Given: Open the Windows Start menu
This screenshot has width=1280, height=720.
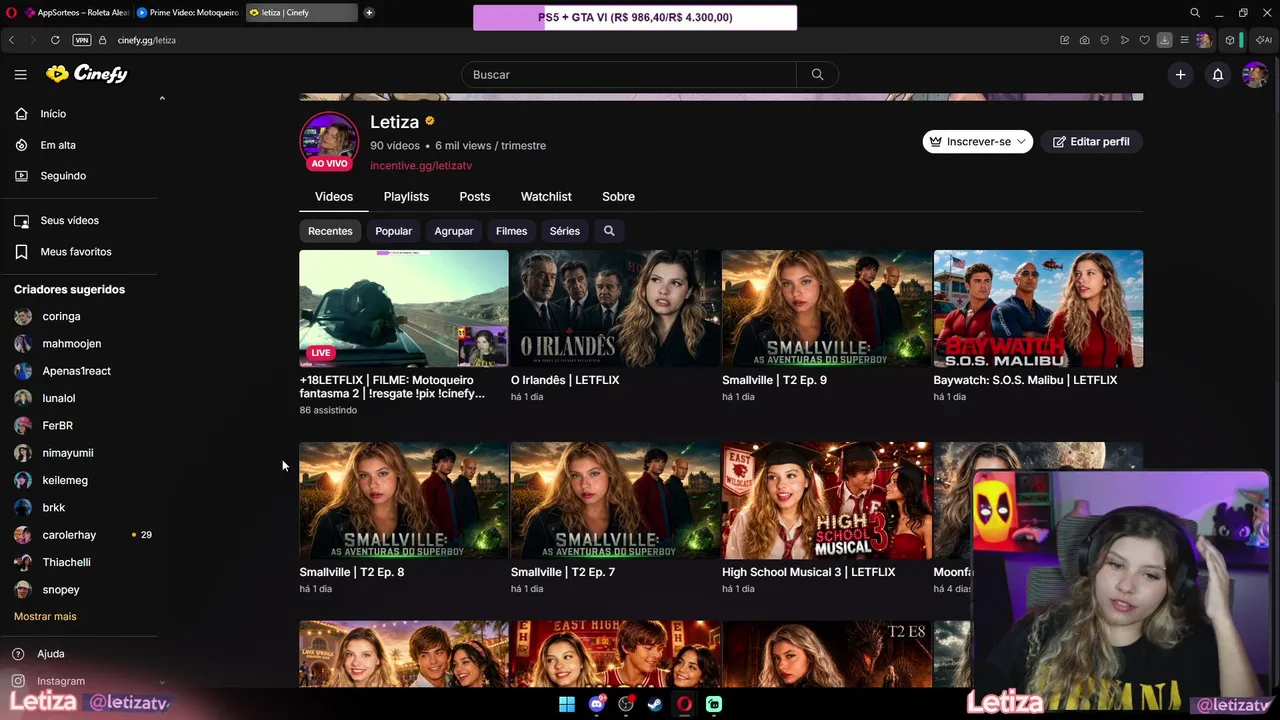Looking at the screenshot, I should coord(567,704).
